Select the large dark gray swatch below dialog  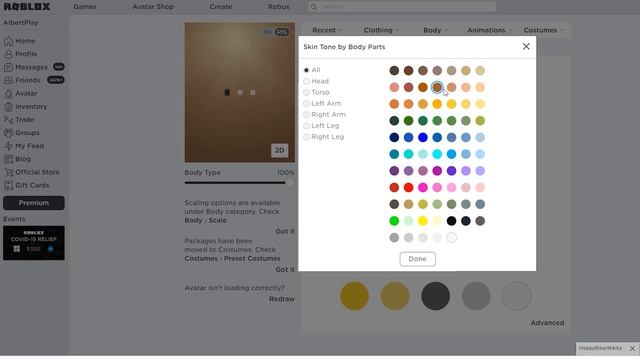pyautogui.click(x=436, y=296)
